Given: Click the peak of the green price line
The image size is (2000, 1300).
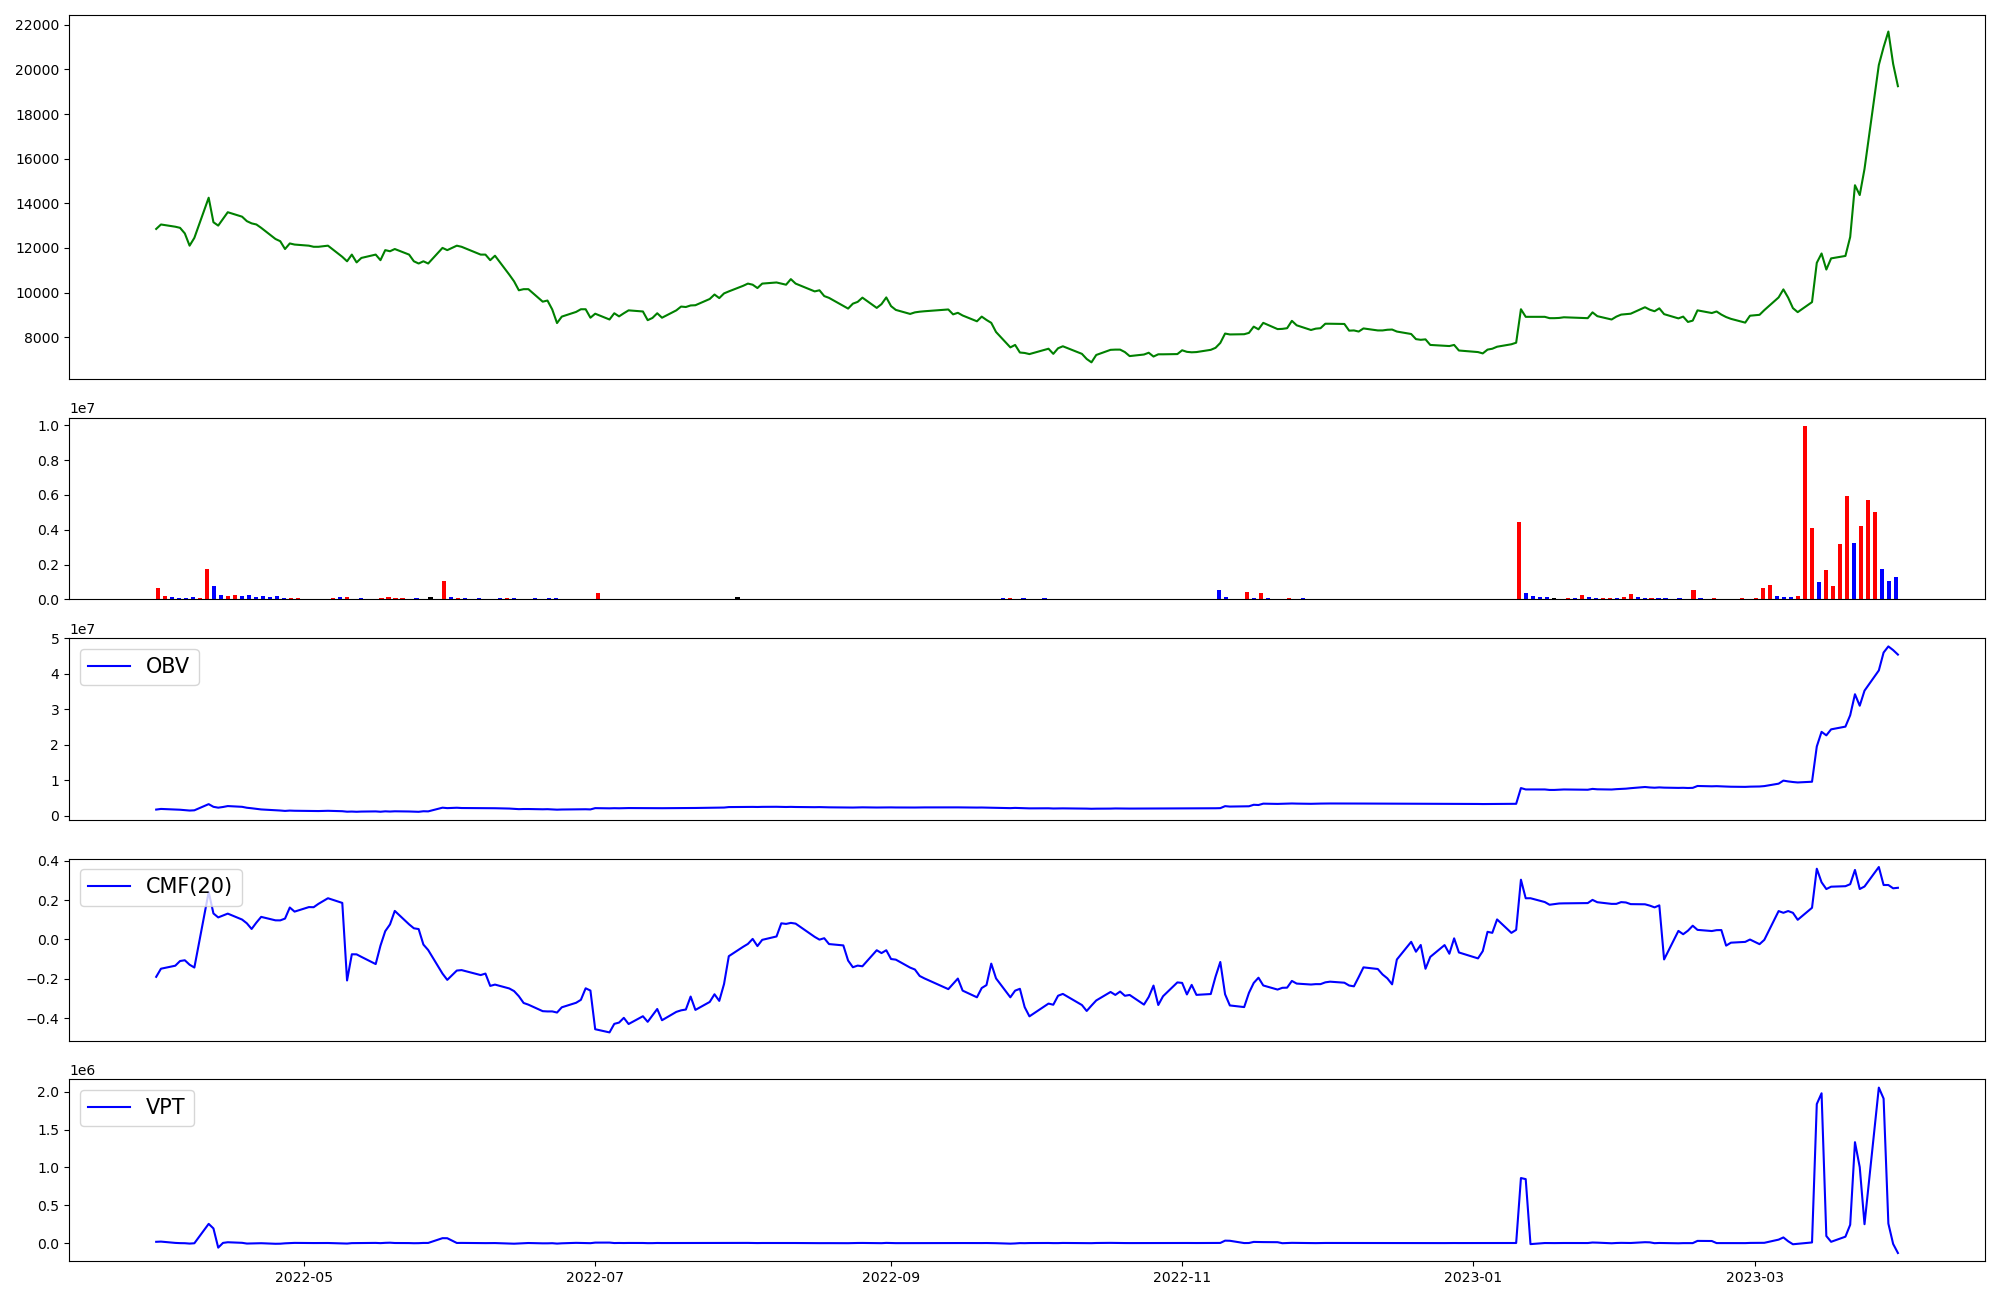Looking at the screenshot, I should pyautogui.click(x=1888, y=32).
